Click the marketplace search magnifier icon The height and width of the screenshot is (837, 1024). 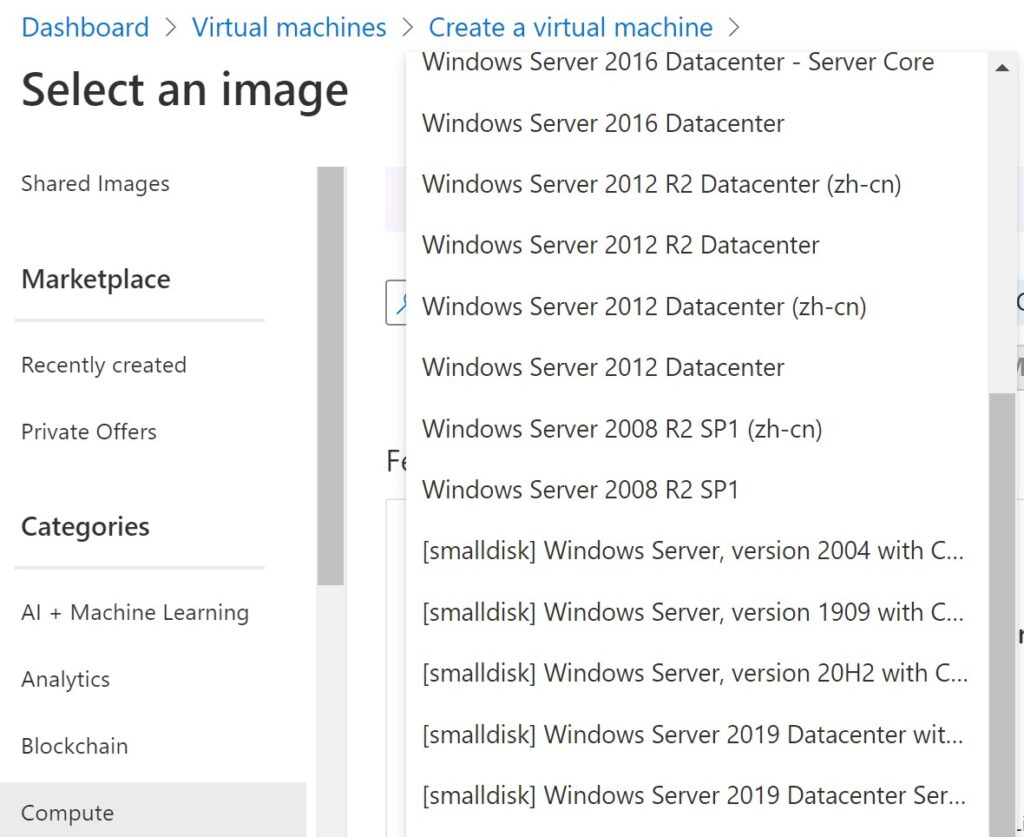click(x=400, y=302)
